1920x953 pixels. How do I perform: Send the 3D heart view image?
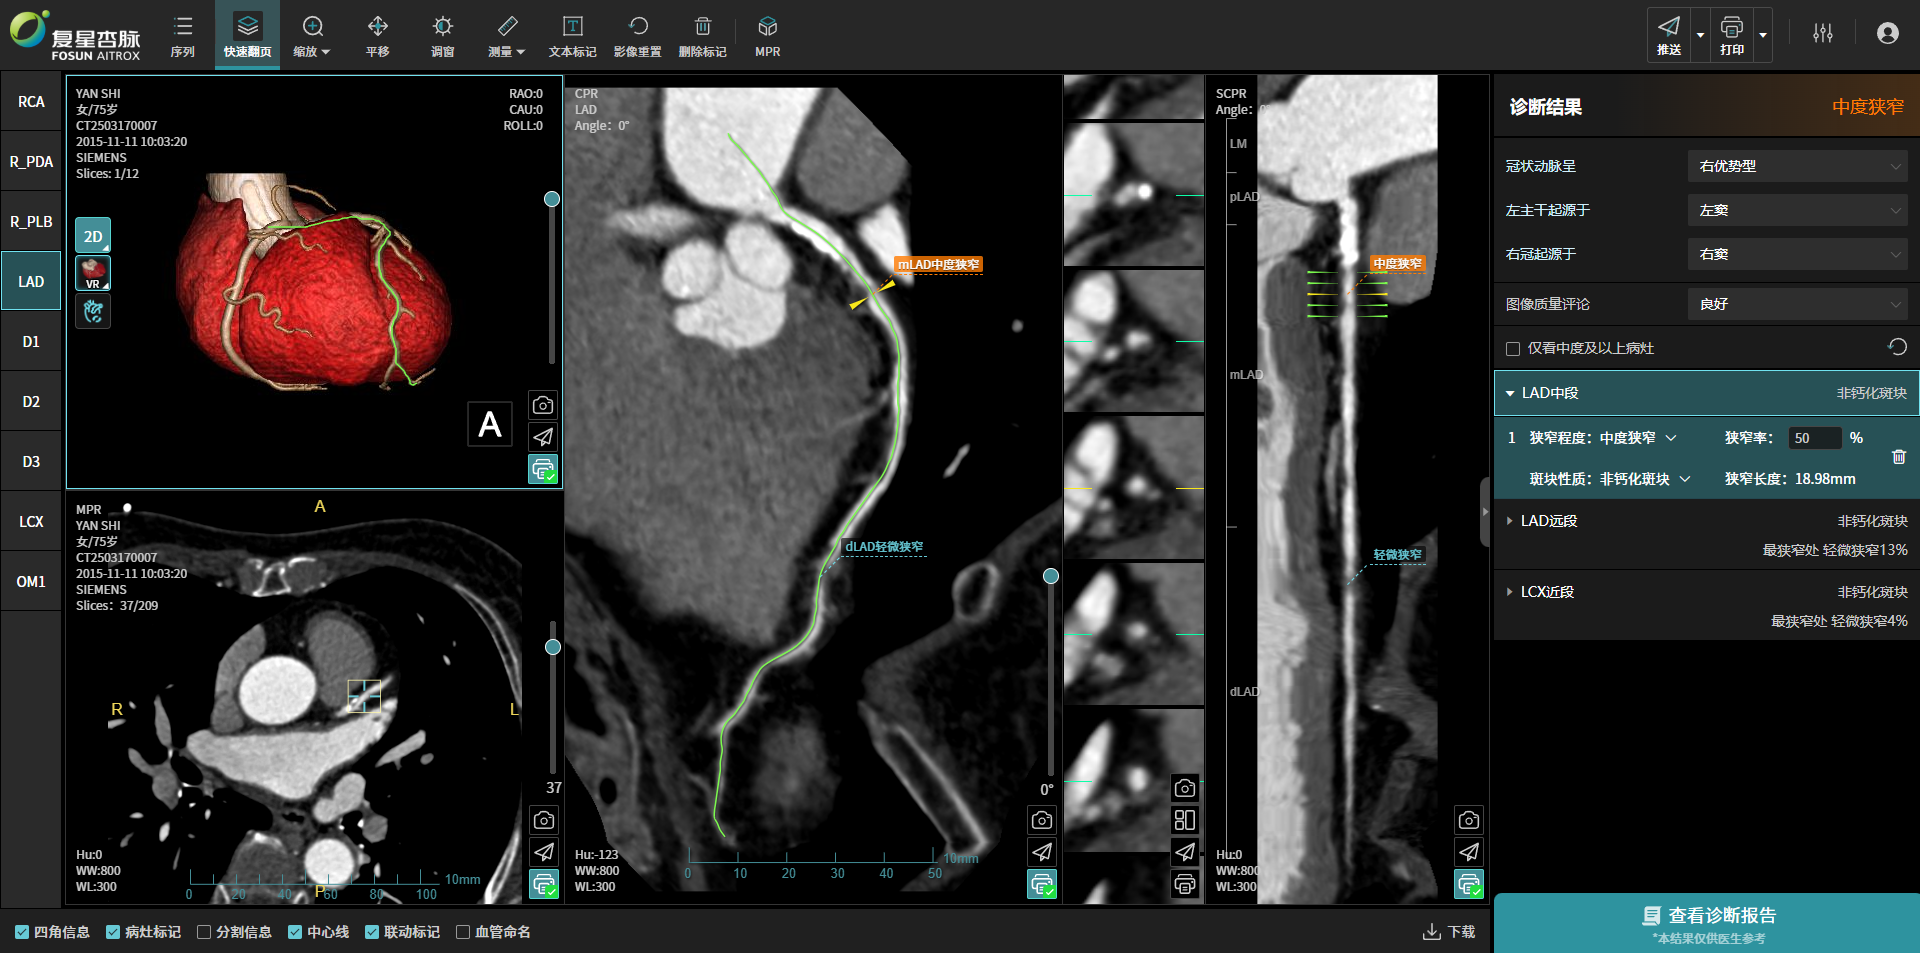pos(543,437)
